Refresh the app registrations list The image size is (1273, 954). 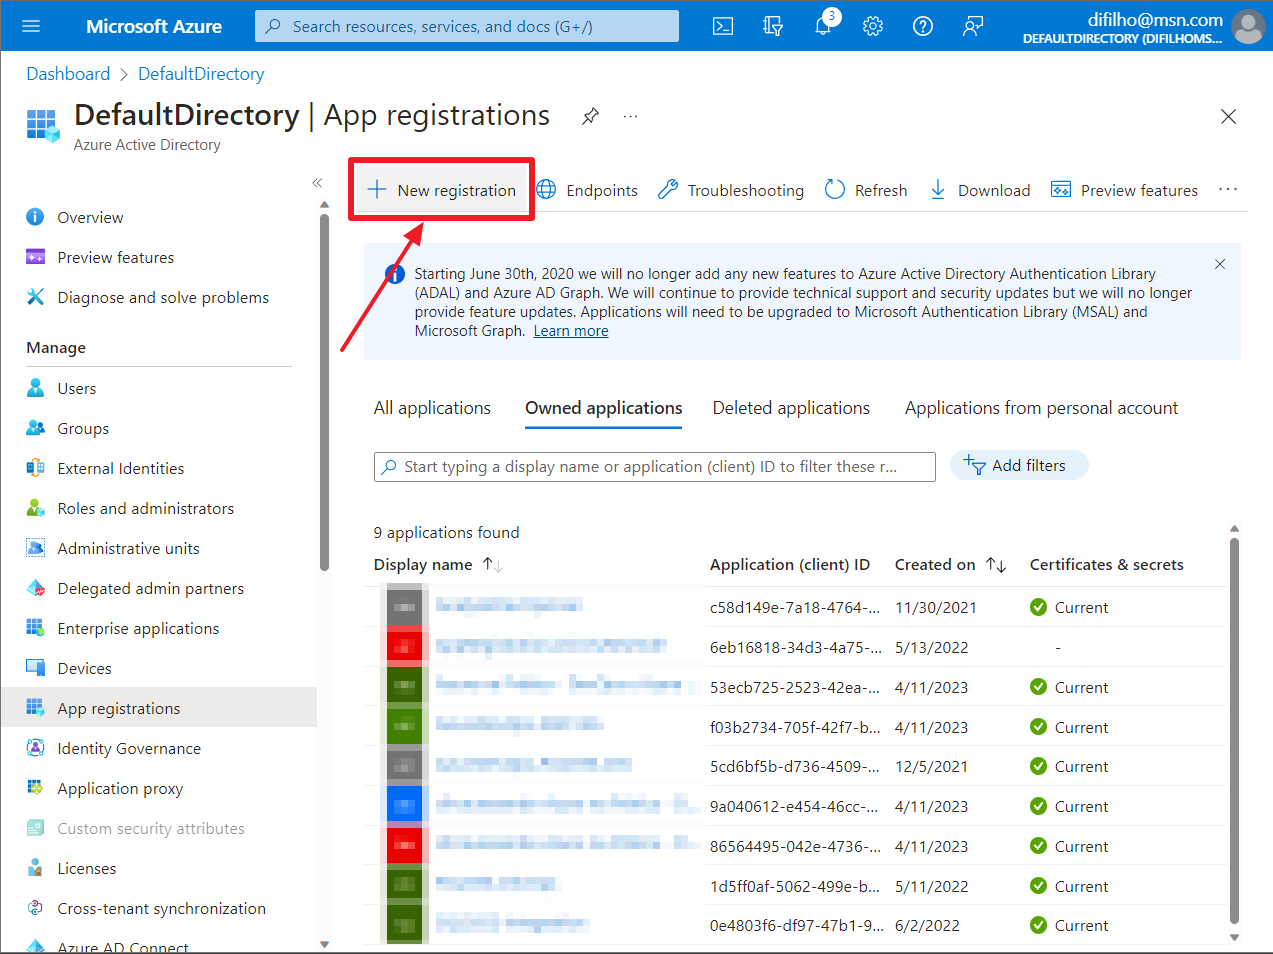tap(866, 190)
